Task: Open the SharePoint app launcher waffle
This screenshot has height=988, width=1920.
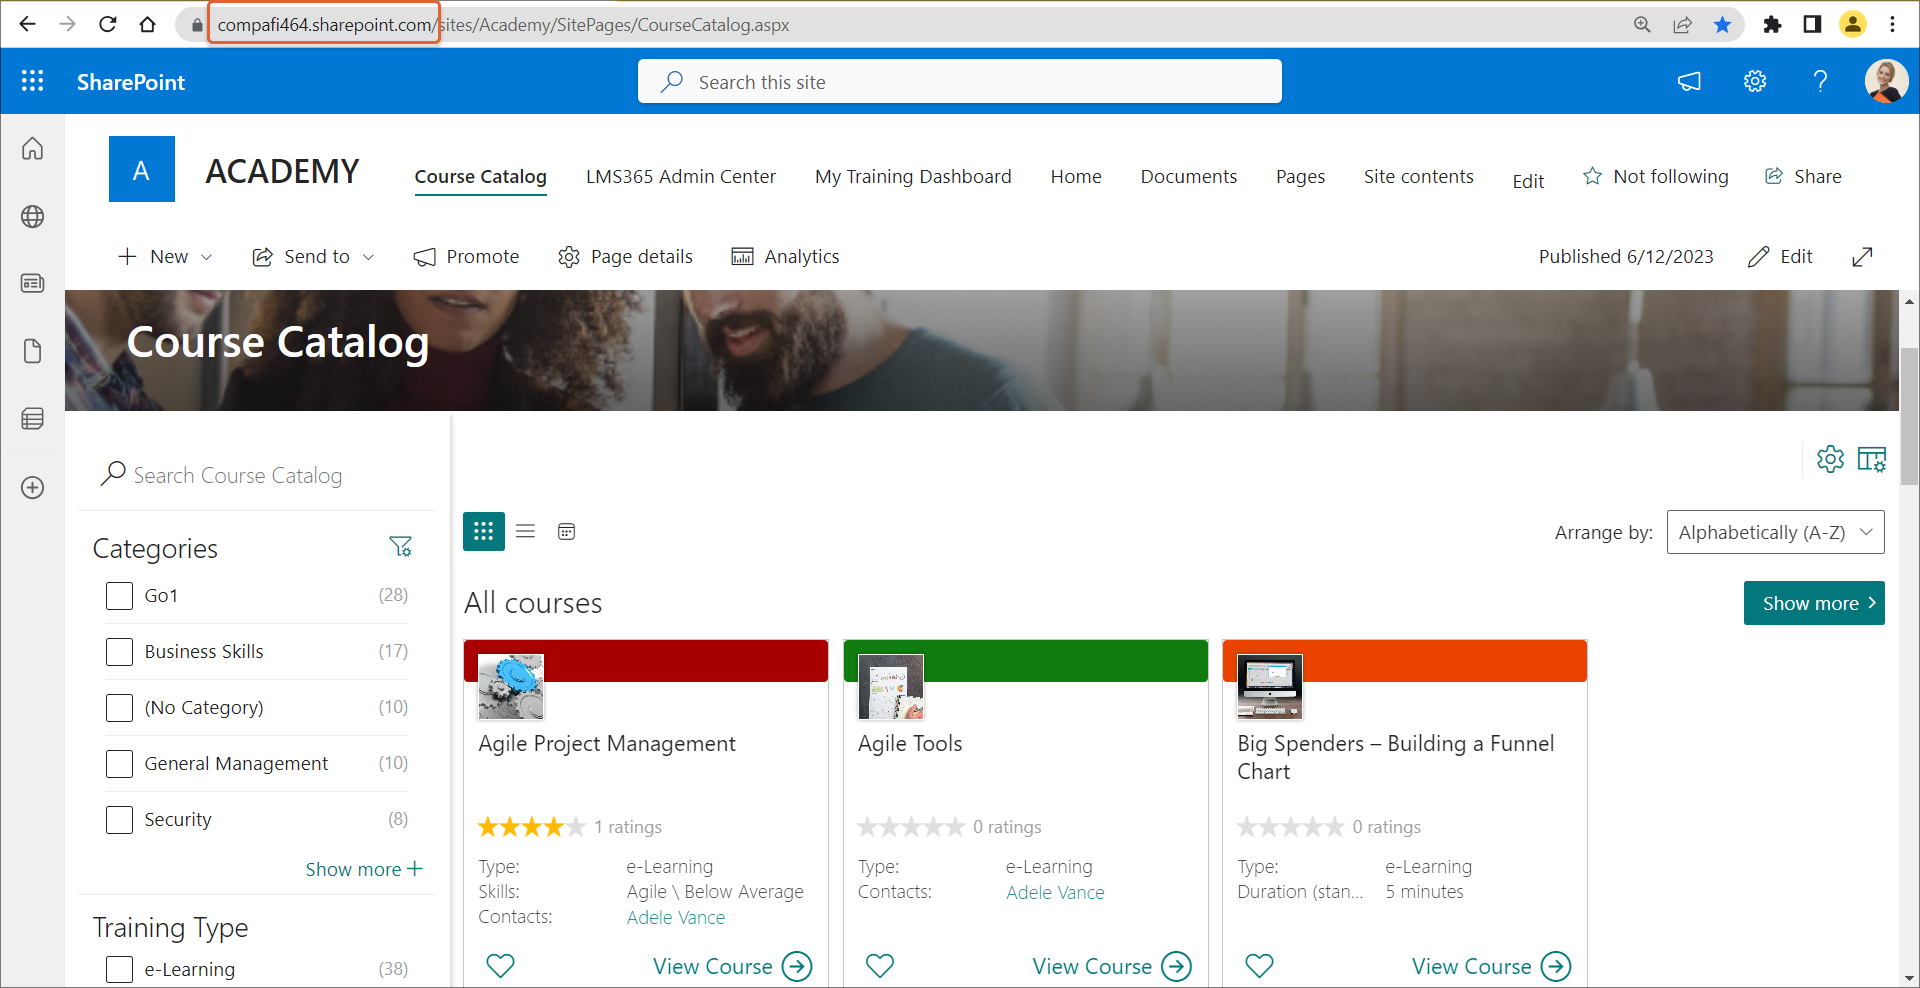Action: pyautogui.click(x=32, y=81)
